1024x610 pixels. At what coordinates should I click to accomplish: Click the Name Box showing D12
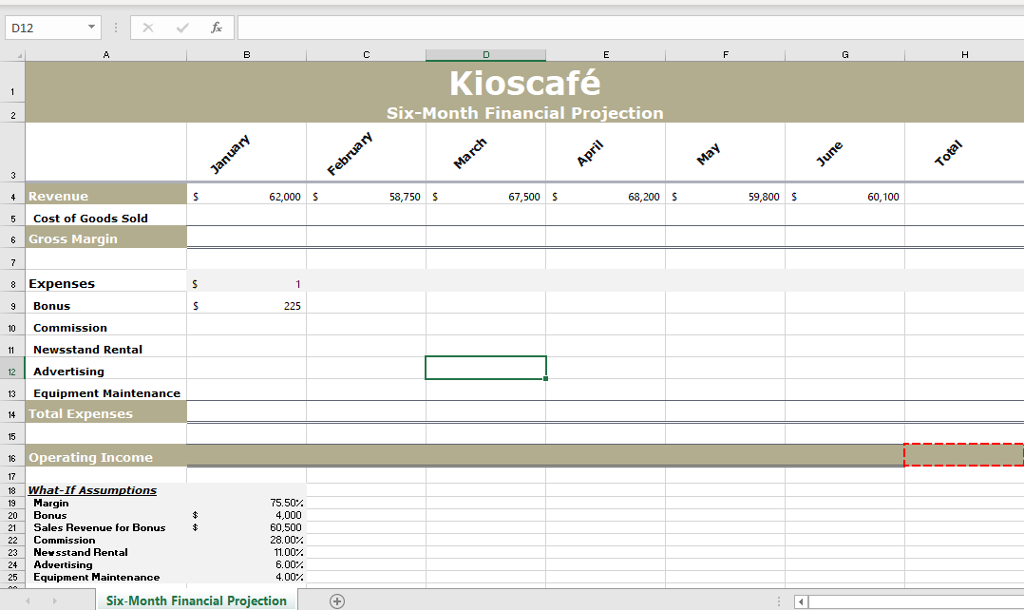pos(46,27)
